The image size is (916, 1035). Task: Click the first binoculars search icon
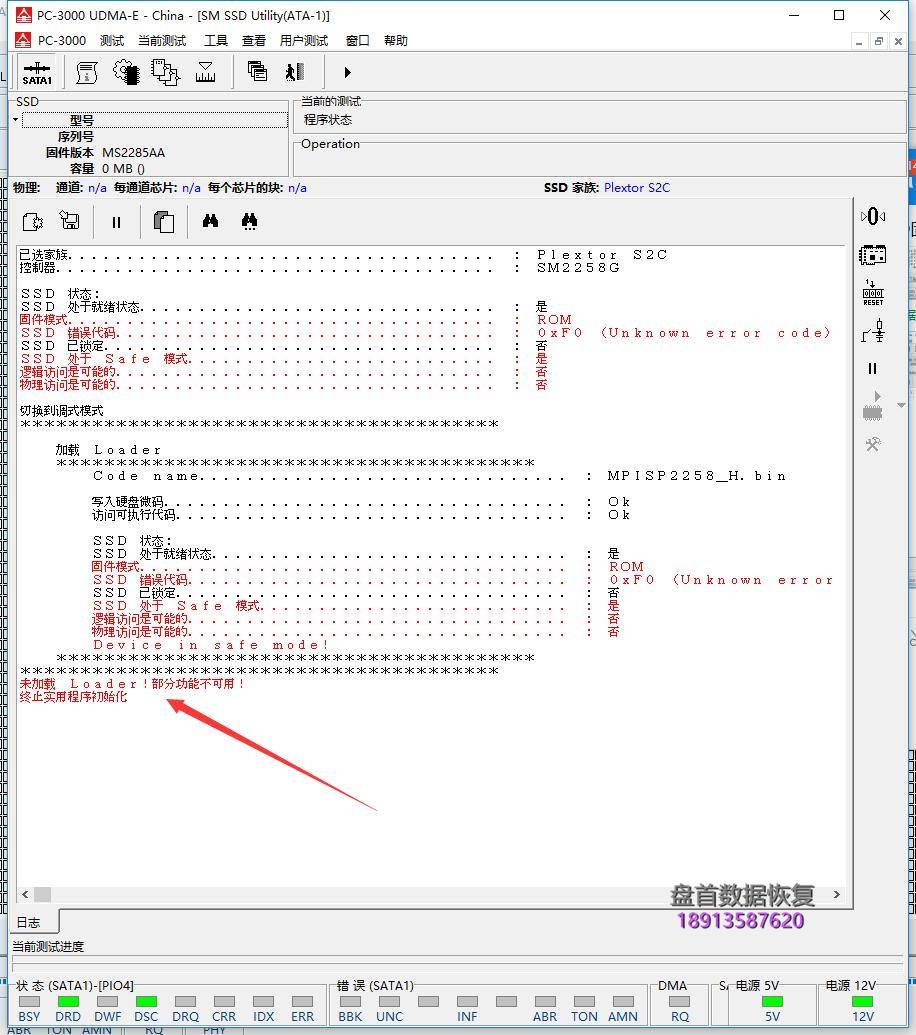210,221
